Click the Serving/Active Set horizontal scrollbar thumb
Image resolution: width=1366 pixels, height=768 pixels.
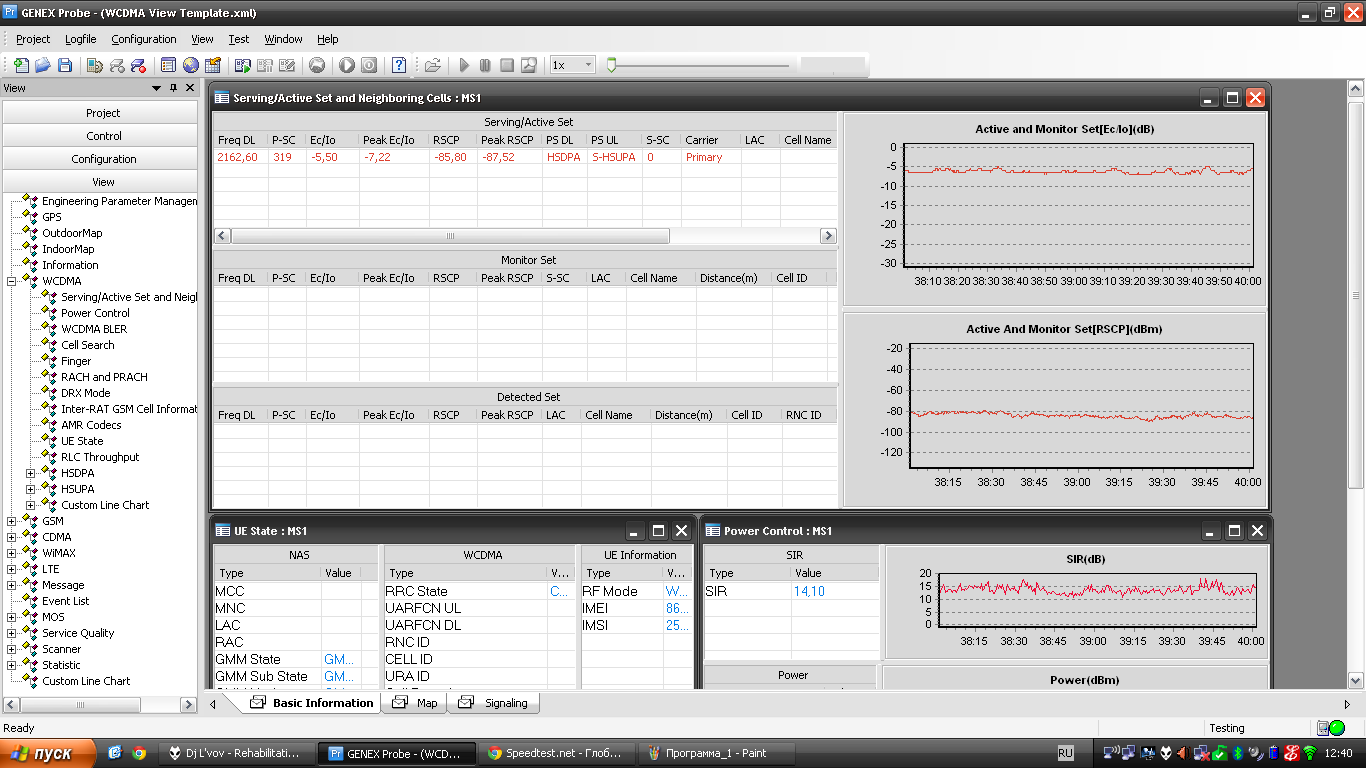point(450,236)
